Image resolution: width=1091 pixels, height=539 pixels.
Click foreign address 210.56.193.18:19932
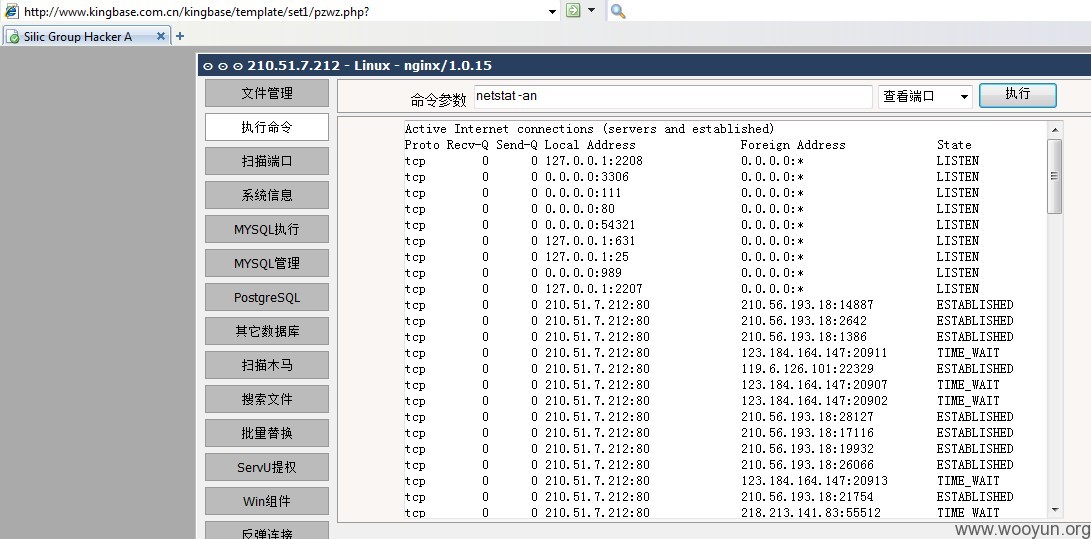coord(807,449)
